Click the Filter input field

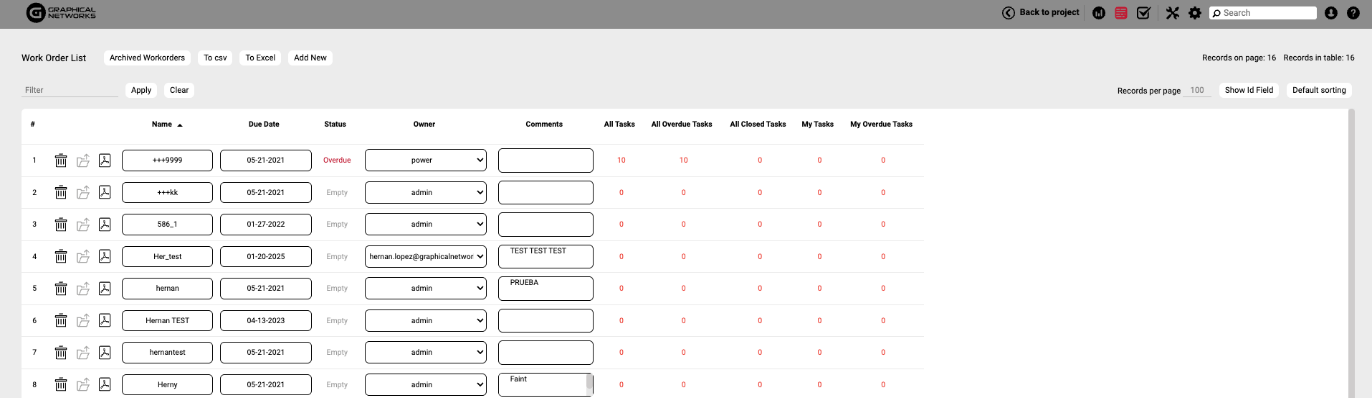click(x=70, y=90)
